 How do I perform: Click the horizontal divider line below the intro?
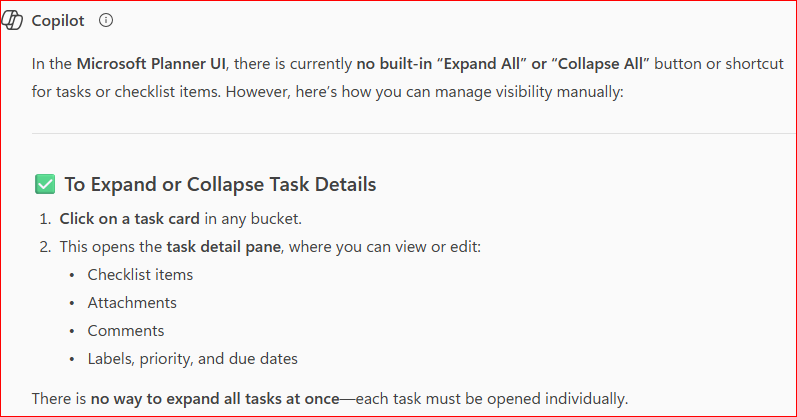point(414,134)
